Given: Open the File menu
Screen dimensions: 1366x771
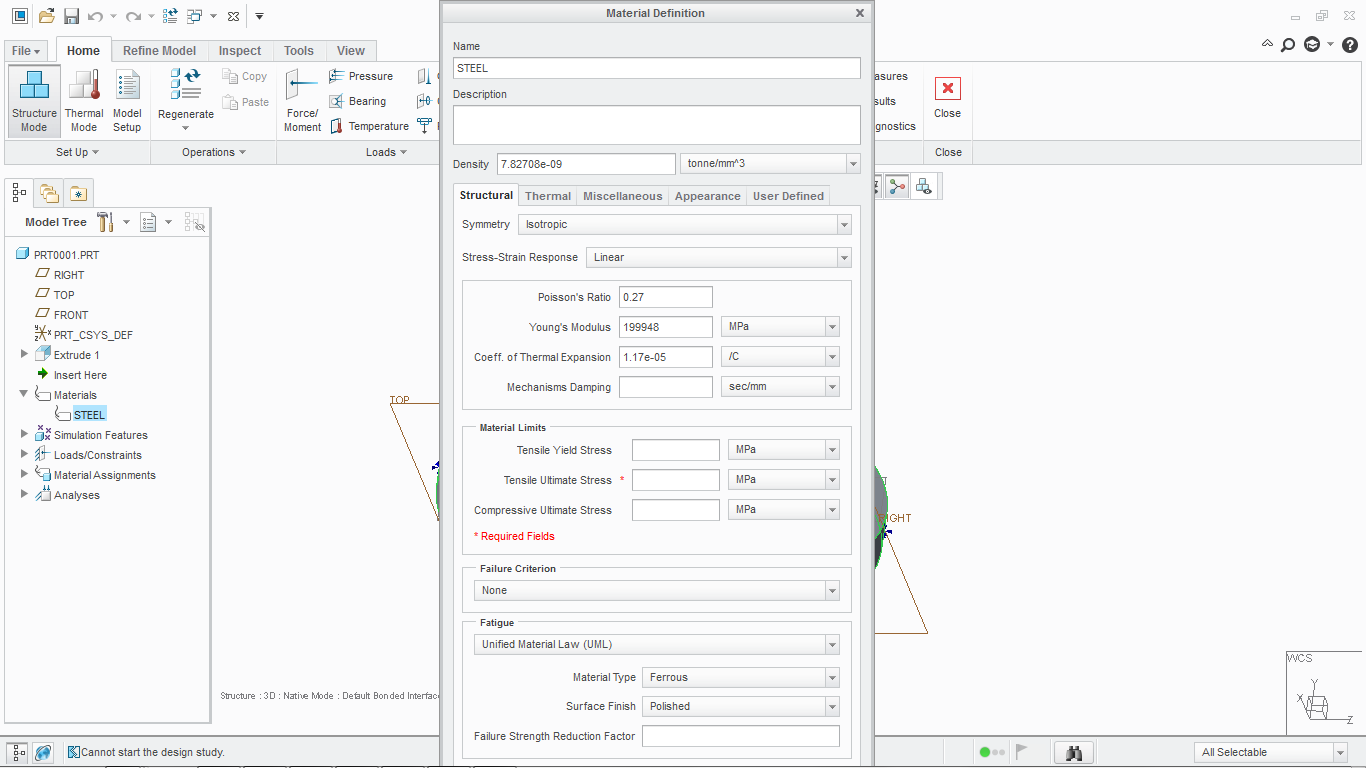Looking at the screenshot, I should [27, 51].
